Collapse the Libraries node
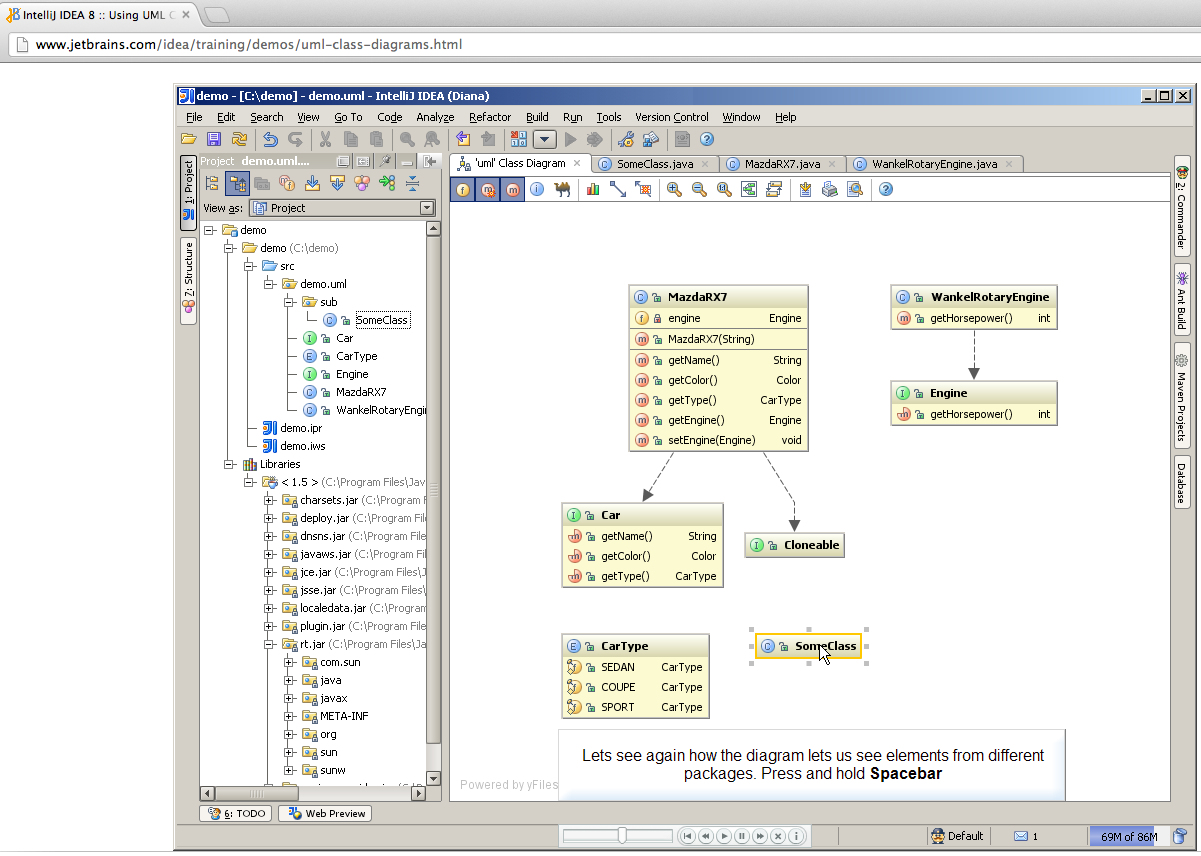Viewport: 1201px width, 856px height. 230,464
